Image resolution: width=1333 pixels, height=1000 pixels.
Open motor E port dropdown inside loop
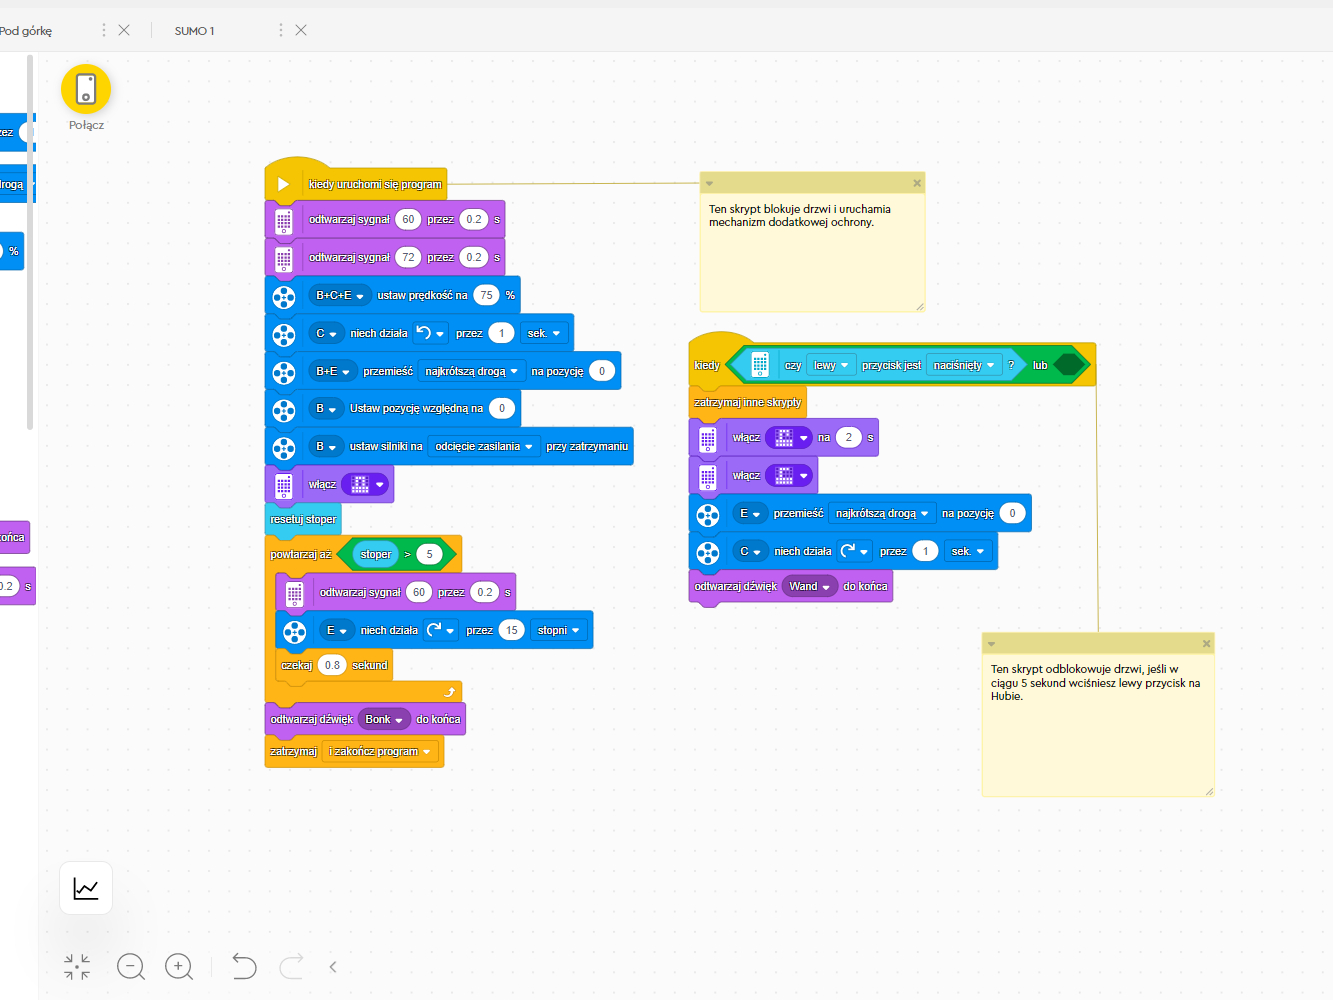[337, 630]
